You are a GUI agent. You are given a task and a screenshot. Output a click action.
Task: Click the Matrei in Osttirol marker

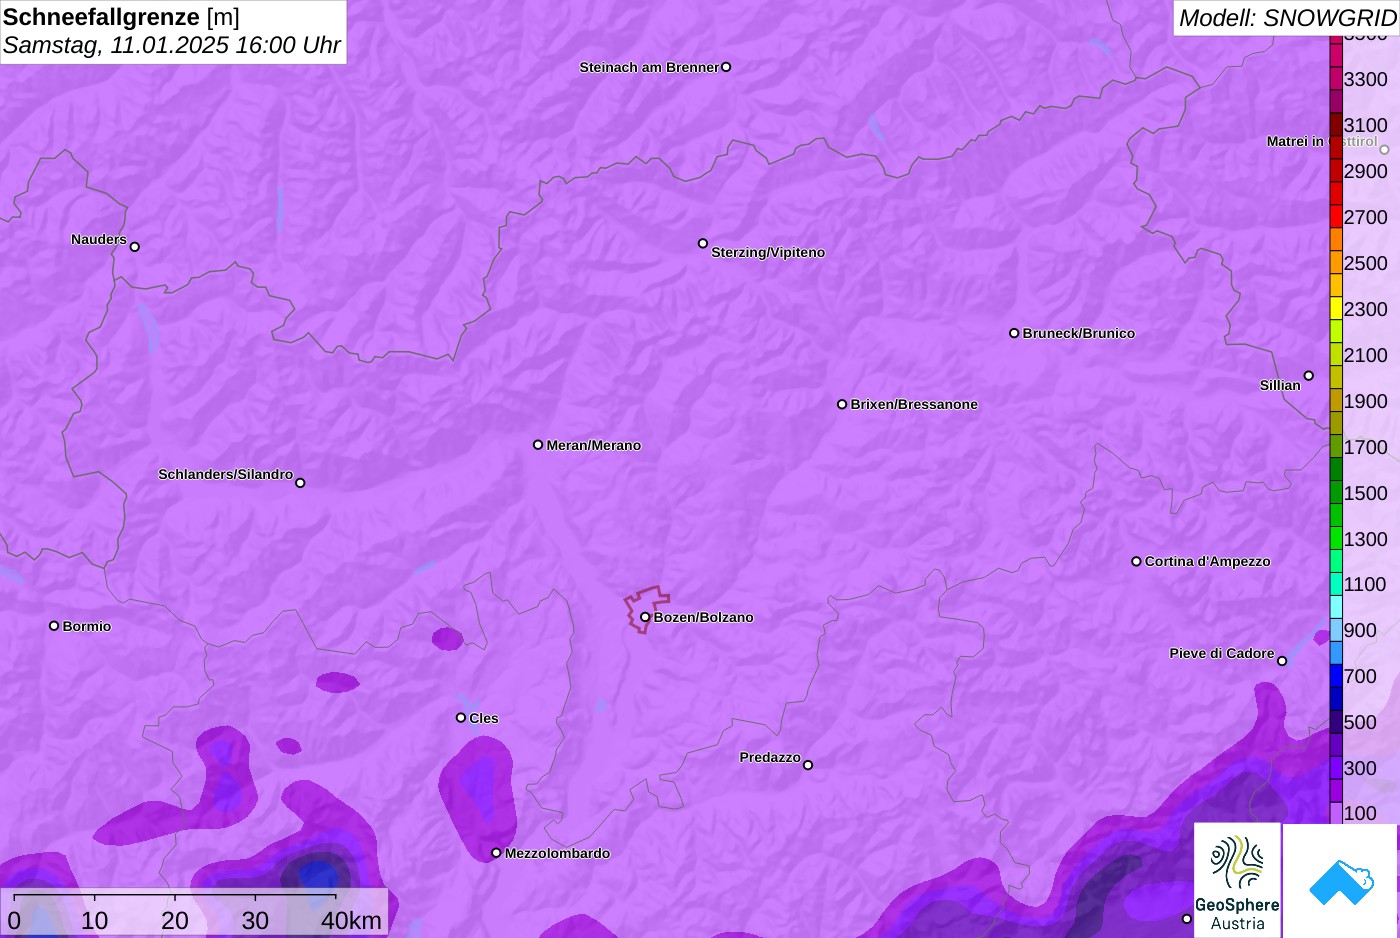[1385, 150]
